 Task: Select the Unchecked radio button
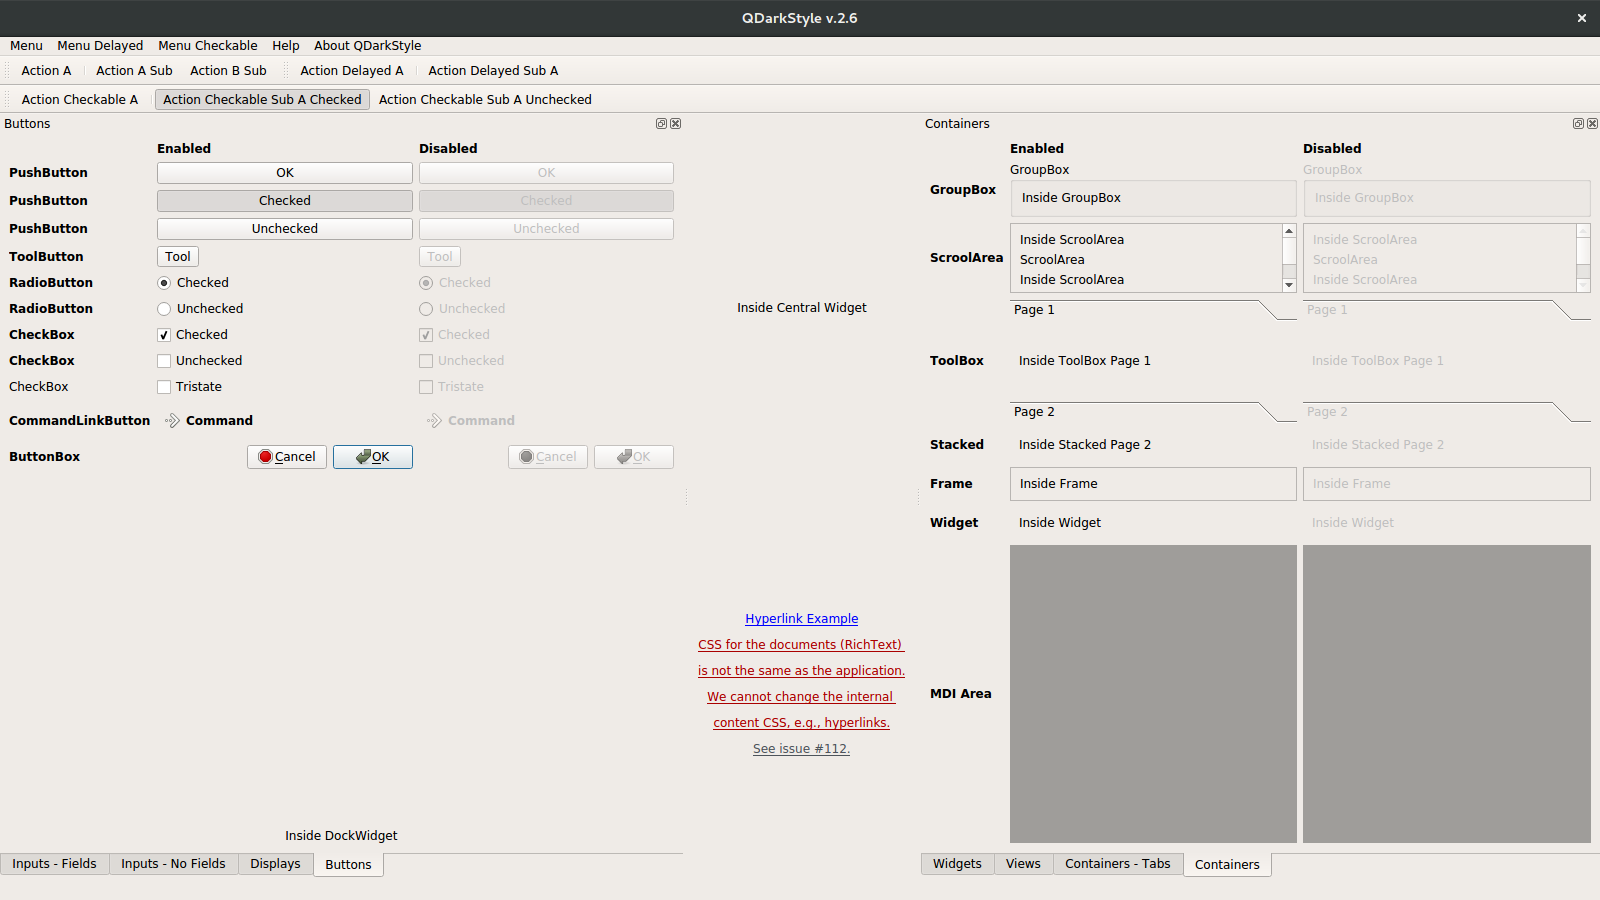click(164, 309)
